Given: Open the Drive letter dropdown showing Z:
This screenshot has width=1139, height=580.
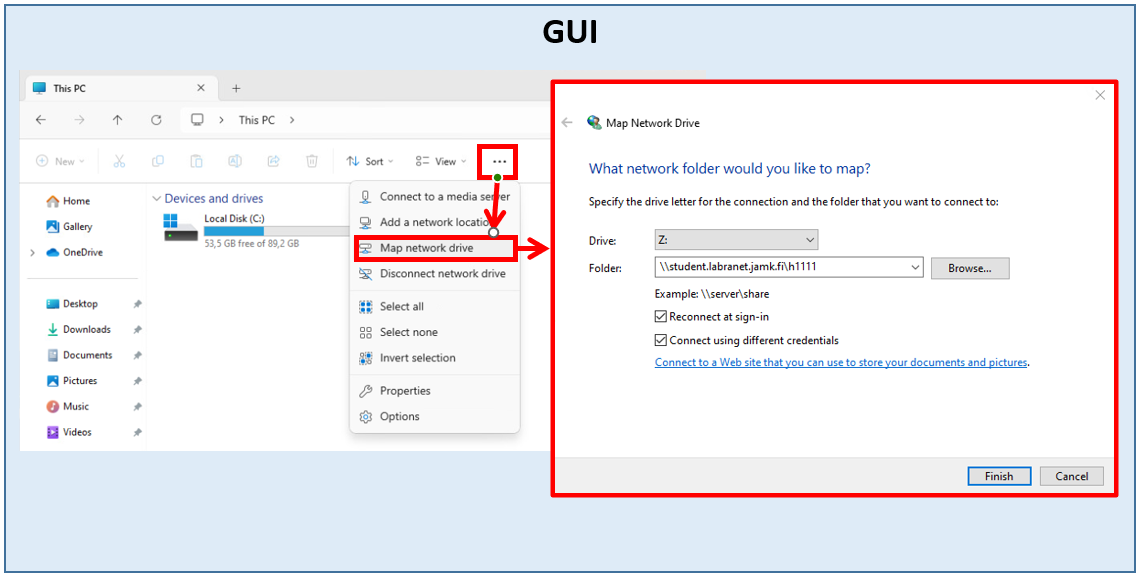Looking at the screenshot, I should (x=808, y=239).
